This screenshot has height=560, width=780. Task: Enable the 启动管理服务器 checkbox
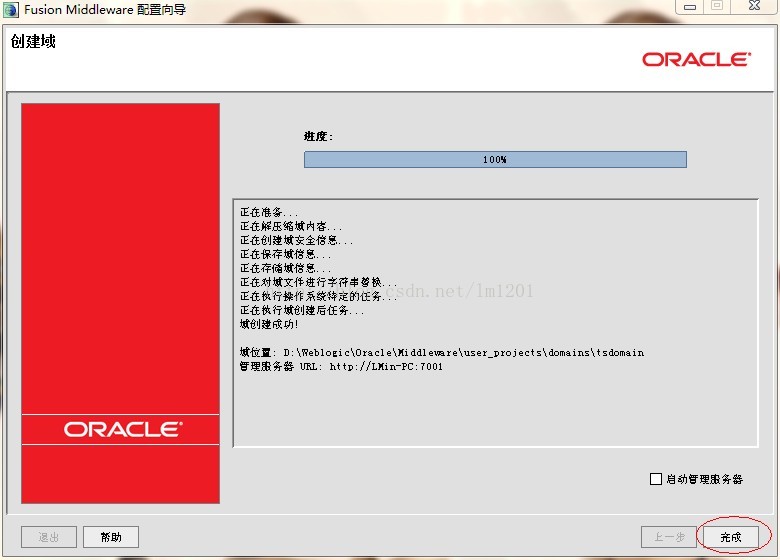656,479
